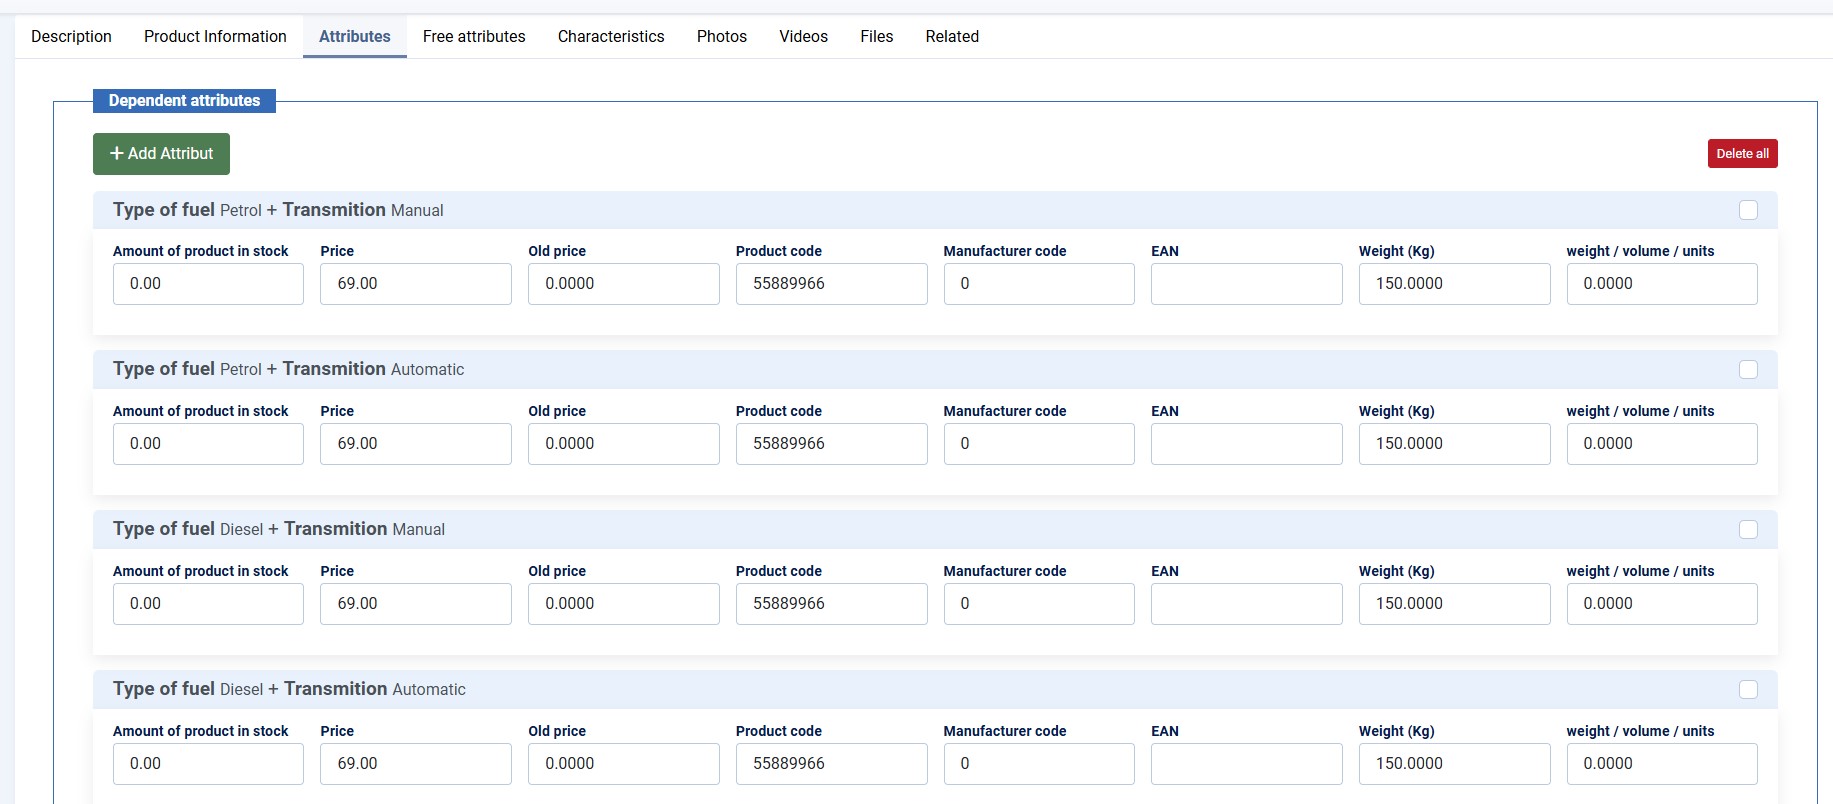Click Weight (Kg) field for Diesel Automatic
Viewport: 1833px width, 804px height.
tap(1454, 764)
